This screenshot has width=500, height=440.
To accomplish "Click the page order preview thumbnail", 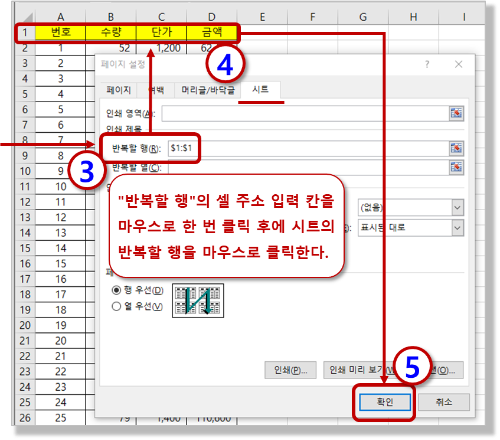I will (x=198, y=300).
